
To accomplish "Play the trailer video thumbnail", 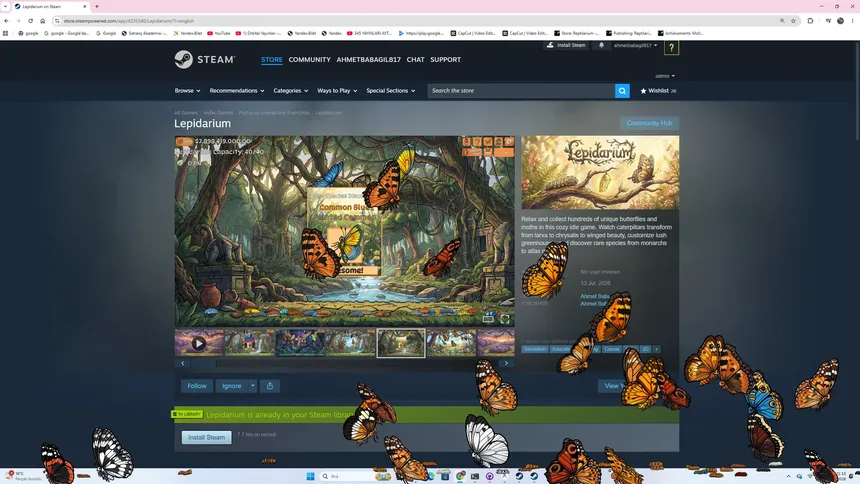I will [199, 343].
